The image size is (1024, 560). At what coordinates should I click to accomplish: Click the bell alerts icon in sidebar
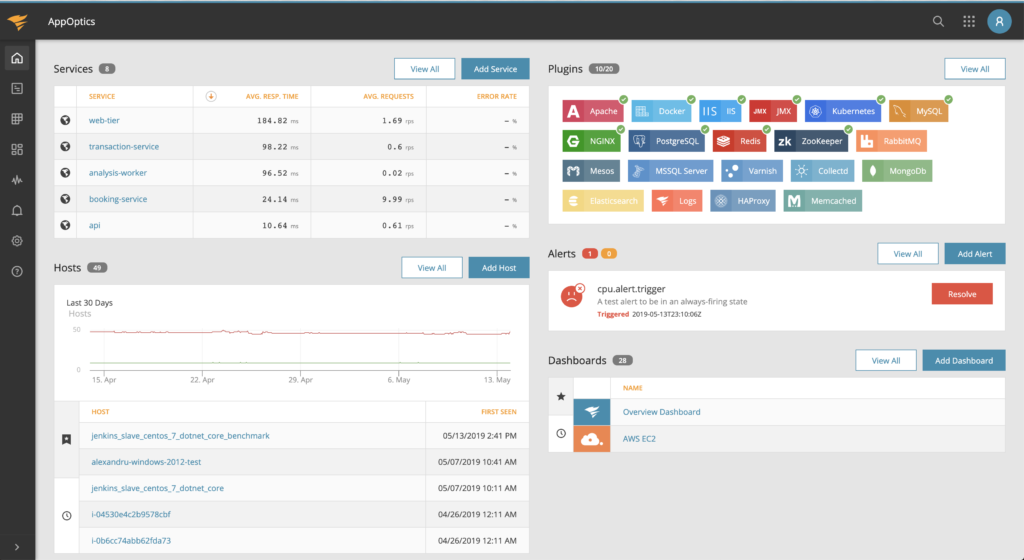coord(17,211)
